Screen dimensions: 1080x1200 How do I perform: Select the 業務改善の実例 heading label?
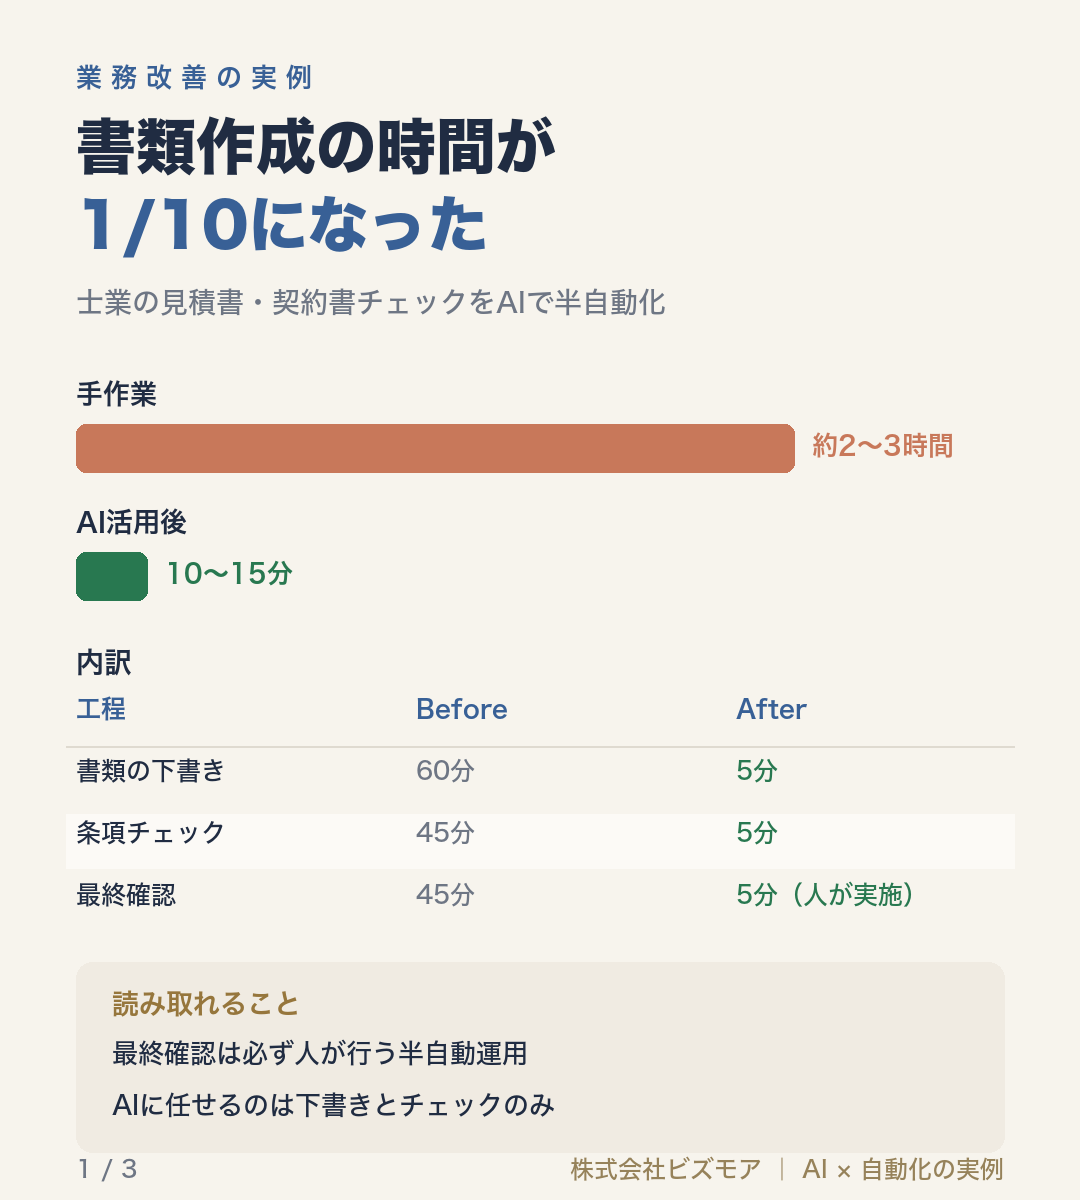(x=195, y=78)
